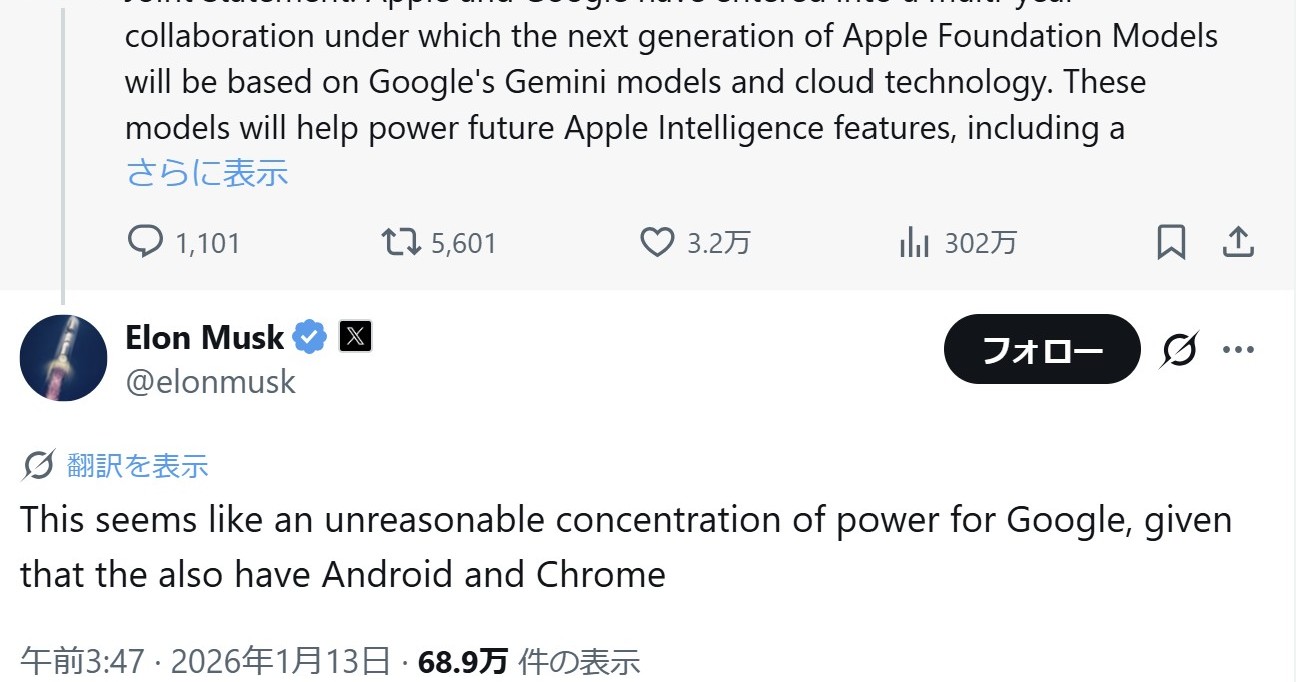Click the 68.9万 views count
The width and height of the screenshot is (1303, 682).
[x=462, y=661]
